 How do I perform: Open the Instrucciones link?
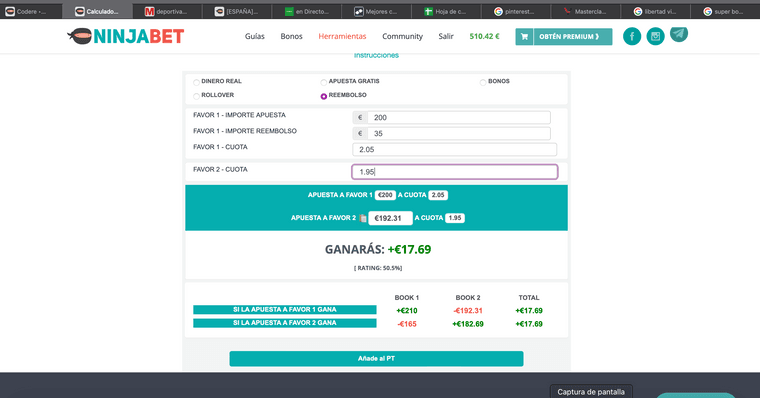(x=376, y=55)
